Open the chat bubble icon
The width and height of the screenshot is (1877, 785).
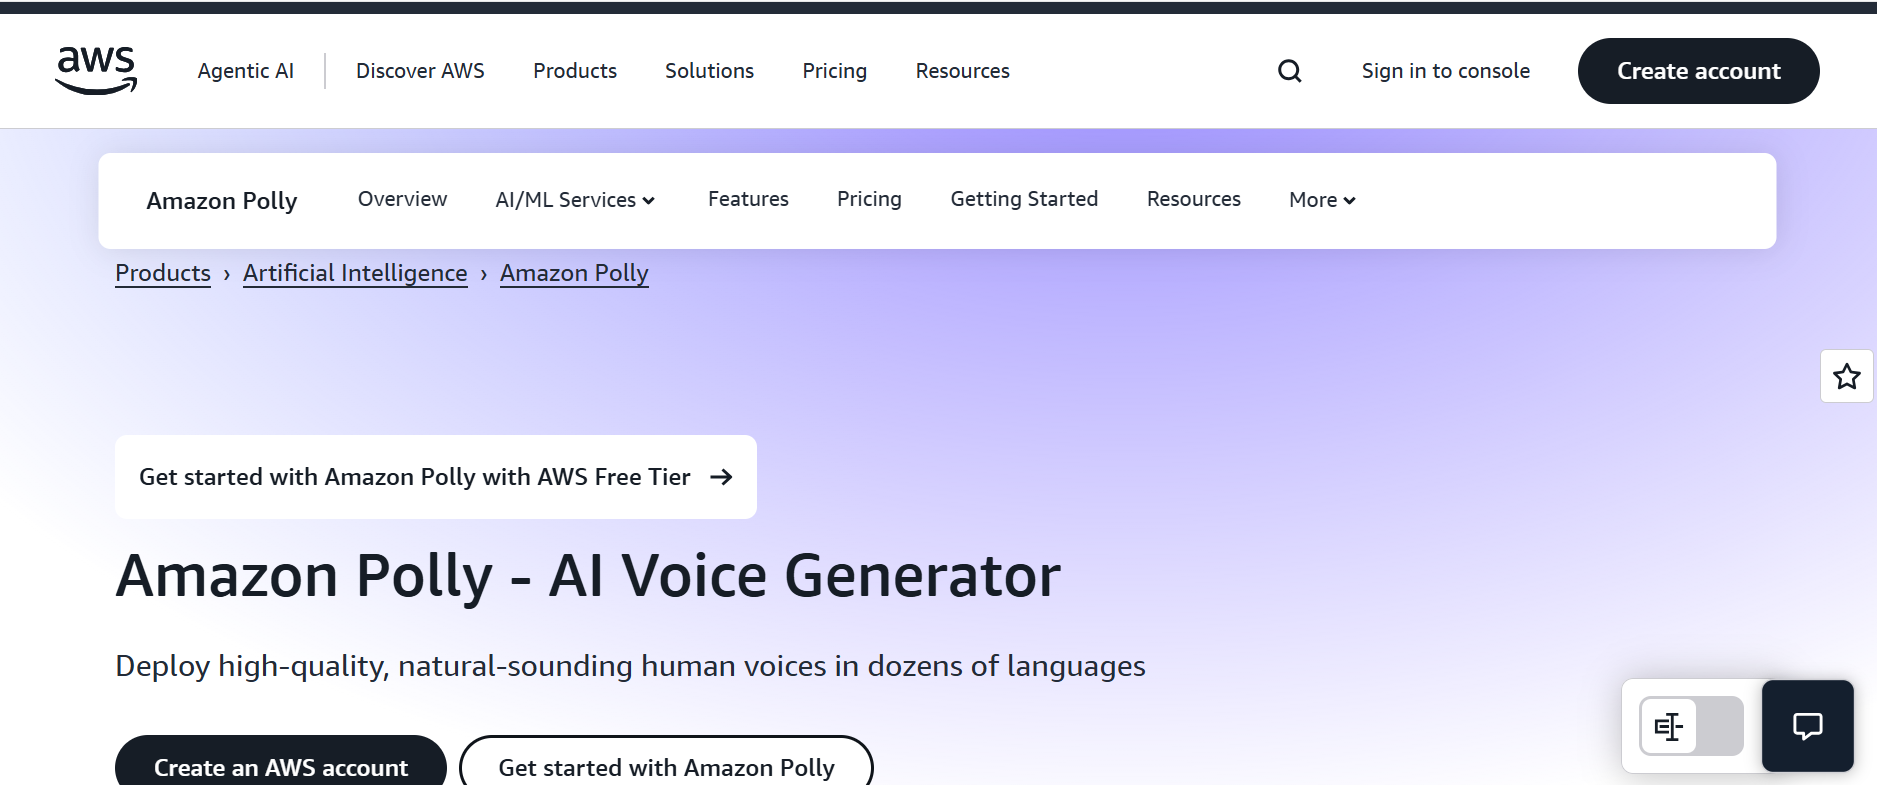(x=1807, y=726)
